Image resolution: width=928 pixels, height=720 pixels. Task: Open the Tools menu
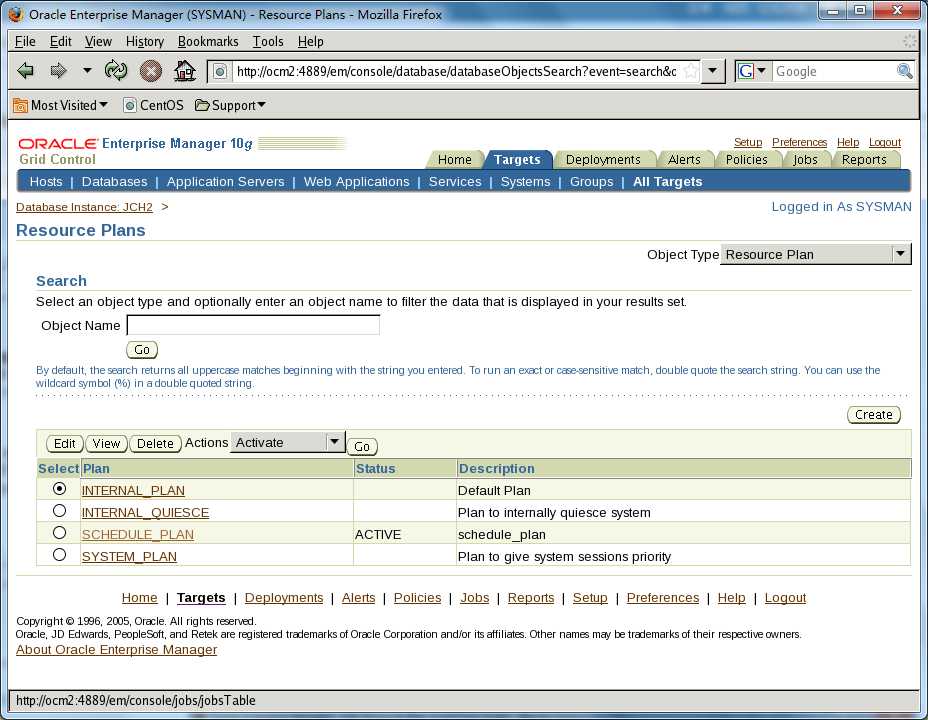click(x=268, y=41)
